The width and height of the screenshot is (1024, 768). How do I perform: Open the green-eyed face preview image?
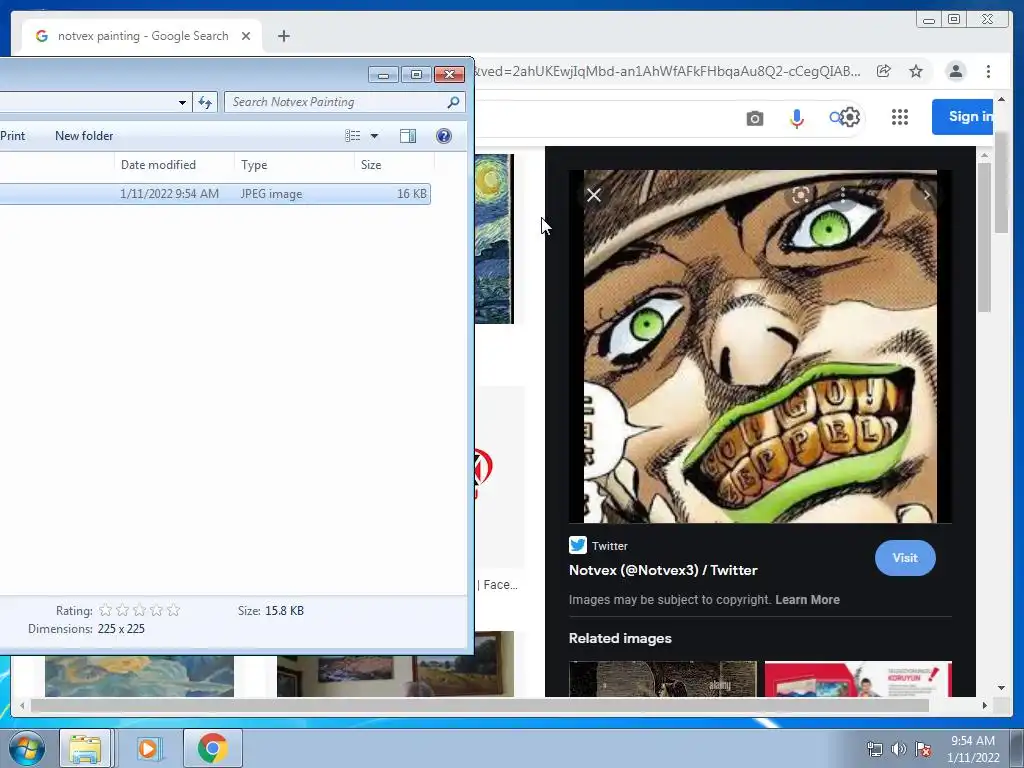[760, 346]
